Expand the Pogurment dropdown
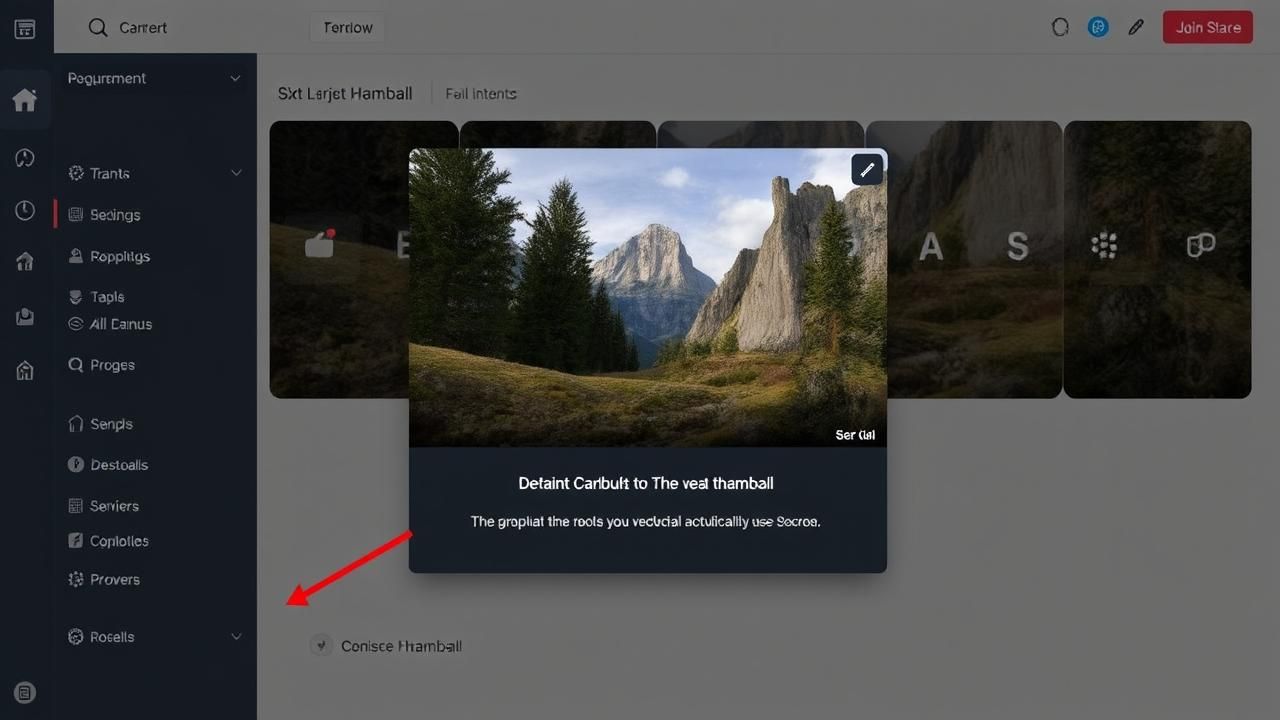 coord(236,78)
